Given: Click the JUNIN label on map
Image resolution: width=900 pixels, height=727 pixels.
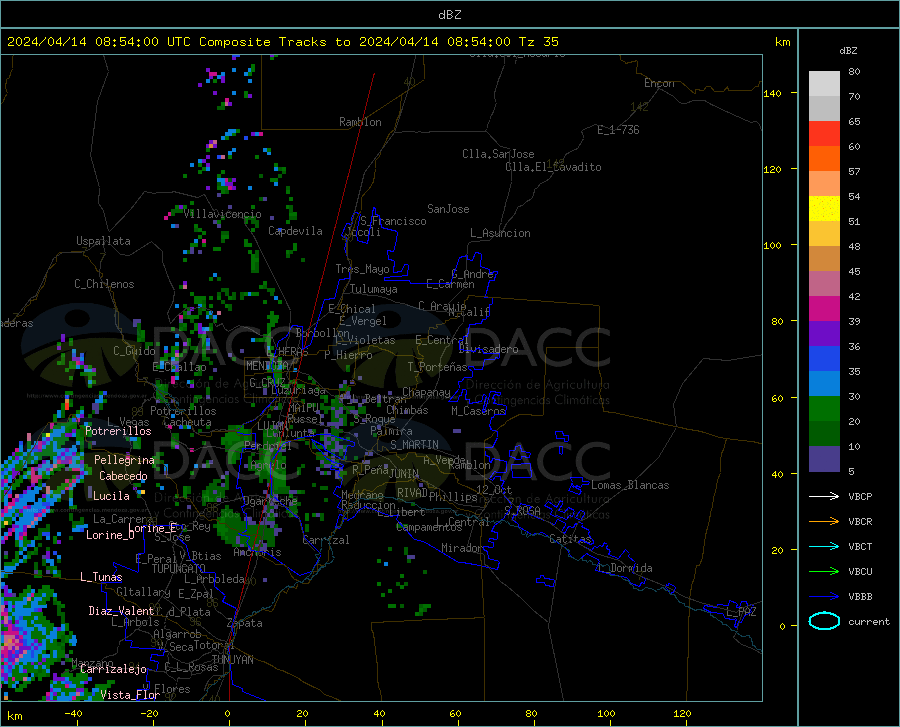Looking at the screenshot, I should [x=404, y=474].
